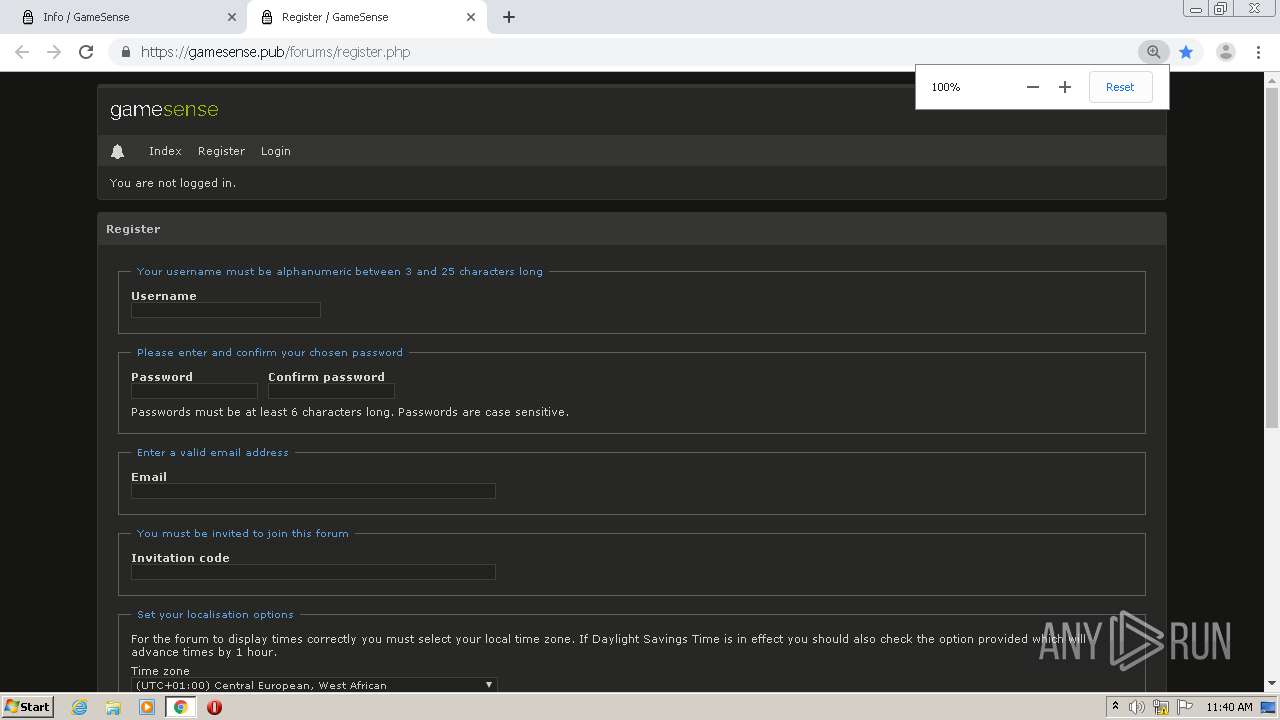This screenshot has height=720, width=1280.
Task: Open the forum notifications bell icon
Action: (117, 151)
